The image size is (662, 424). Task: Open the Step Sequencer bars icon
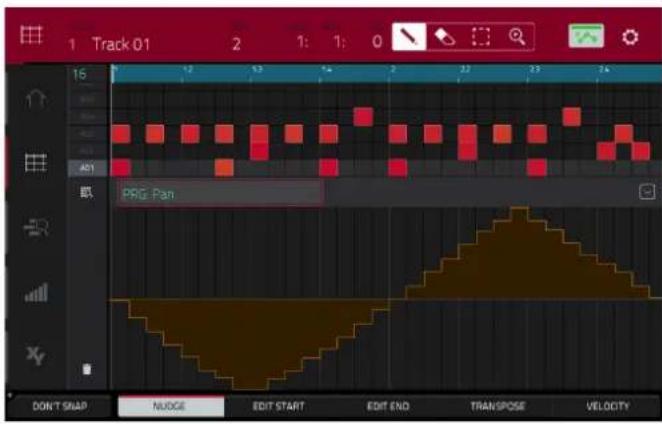point(36,292)
